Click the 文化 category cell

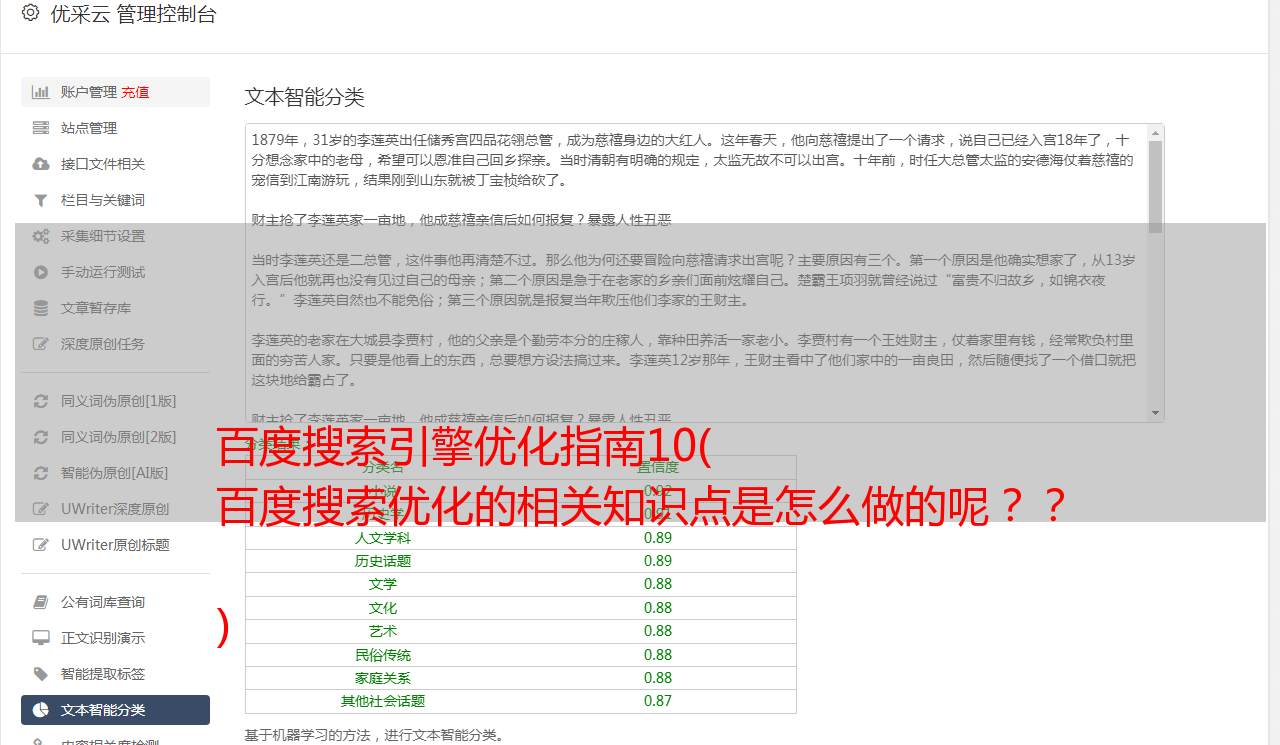pos(383,608)
